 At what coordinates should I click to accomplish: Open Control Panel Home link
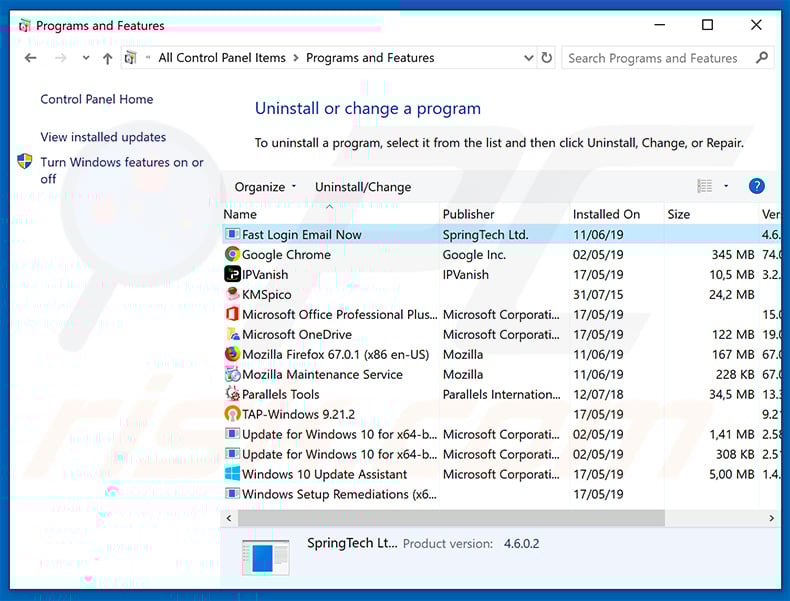(97, 99)
